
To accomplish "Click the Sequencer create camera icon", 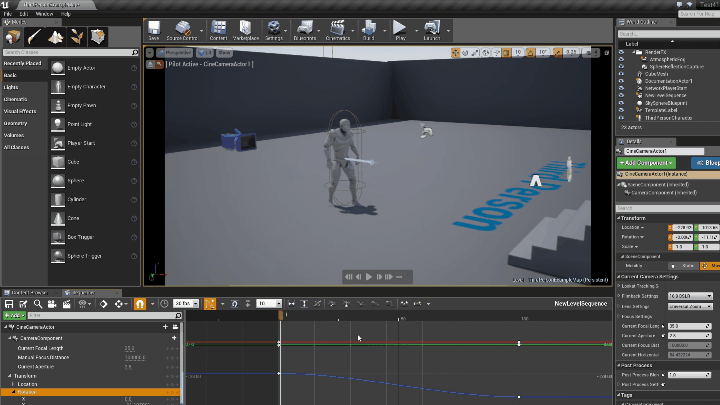I will tap(52, 304).
